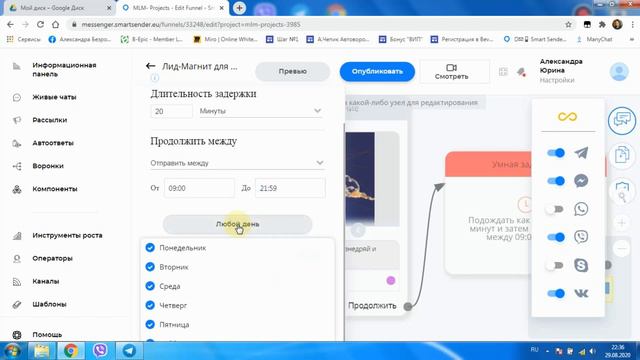Viewport: 640px width, 360px height.
Task: Select the document copy tool icon
Action: point(622,155)
